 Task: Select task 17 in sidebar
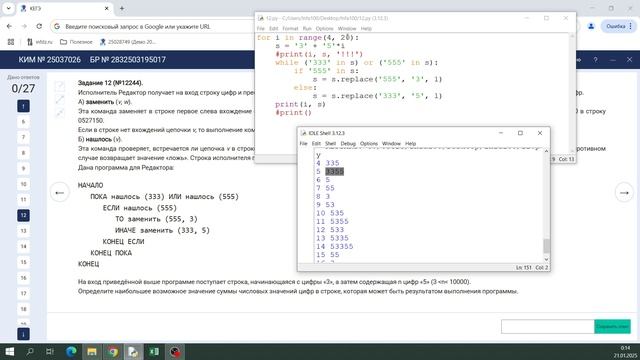tap(23, 293)
